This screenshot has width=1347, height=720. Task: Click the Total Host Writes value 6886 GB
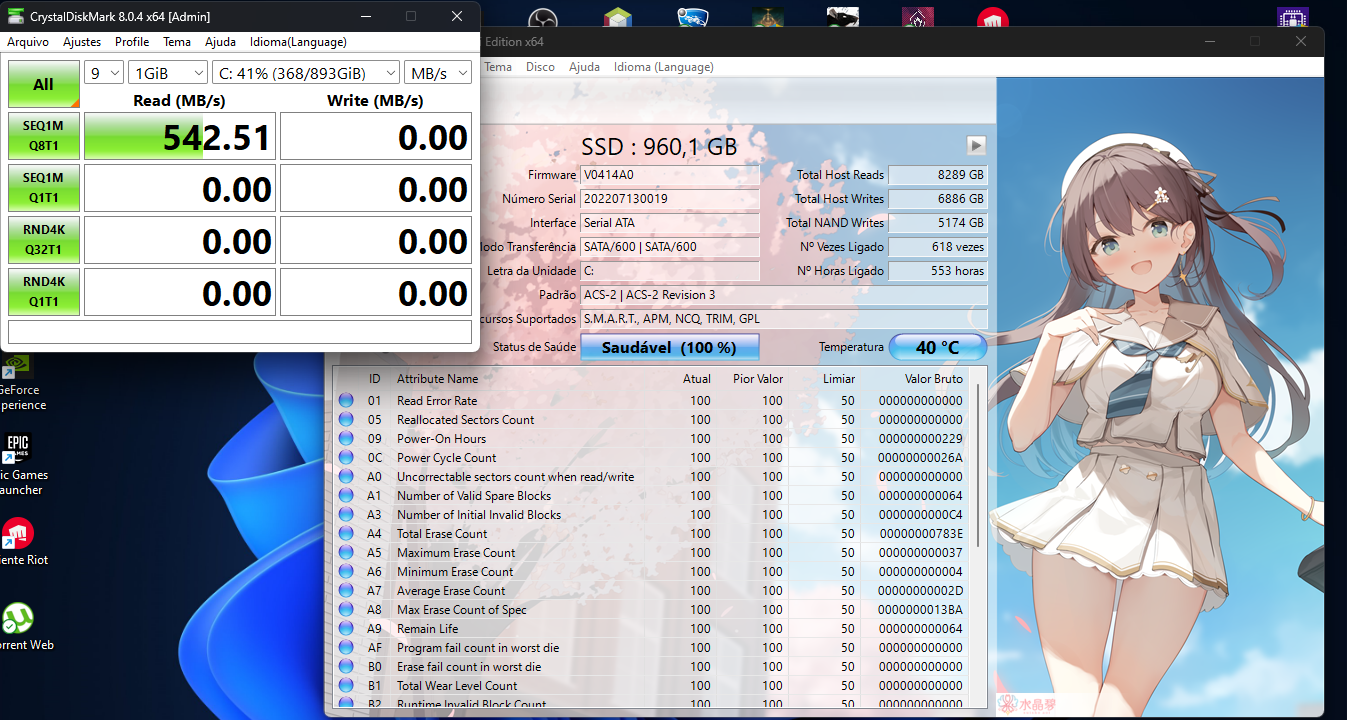[x=938, y=199]
